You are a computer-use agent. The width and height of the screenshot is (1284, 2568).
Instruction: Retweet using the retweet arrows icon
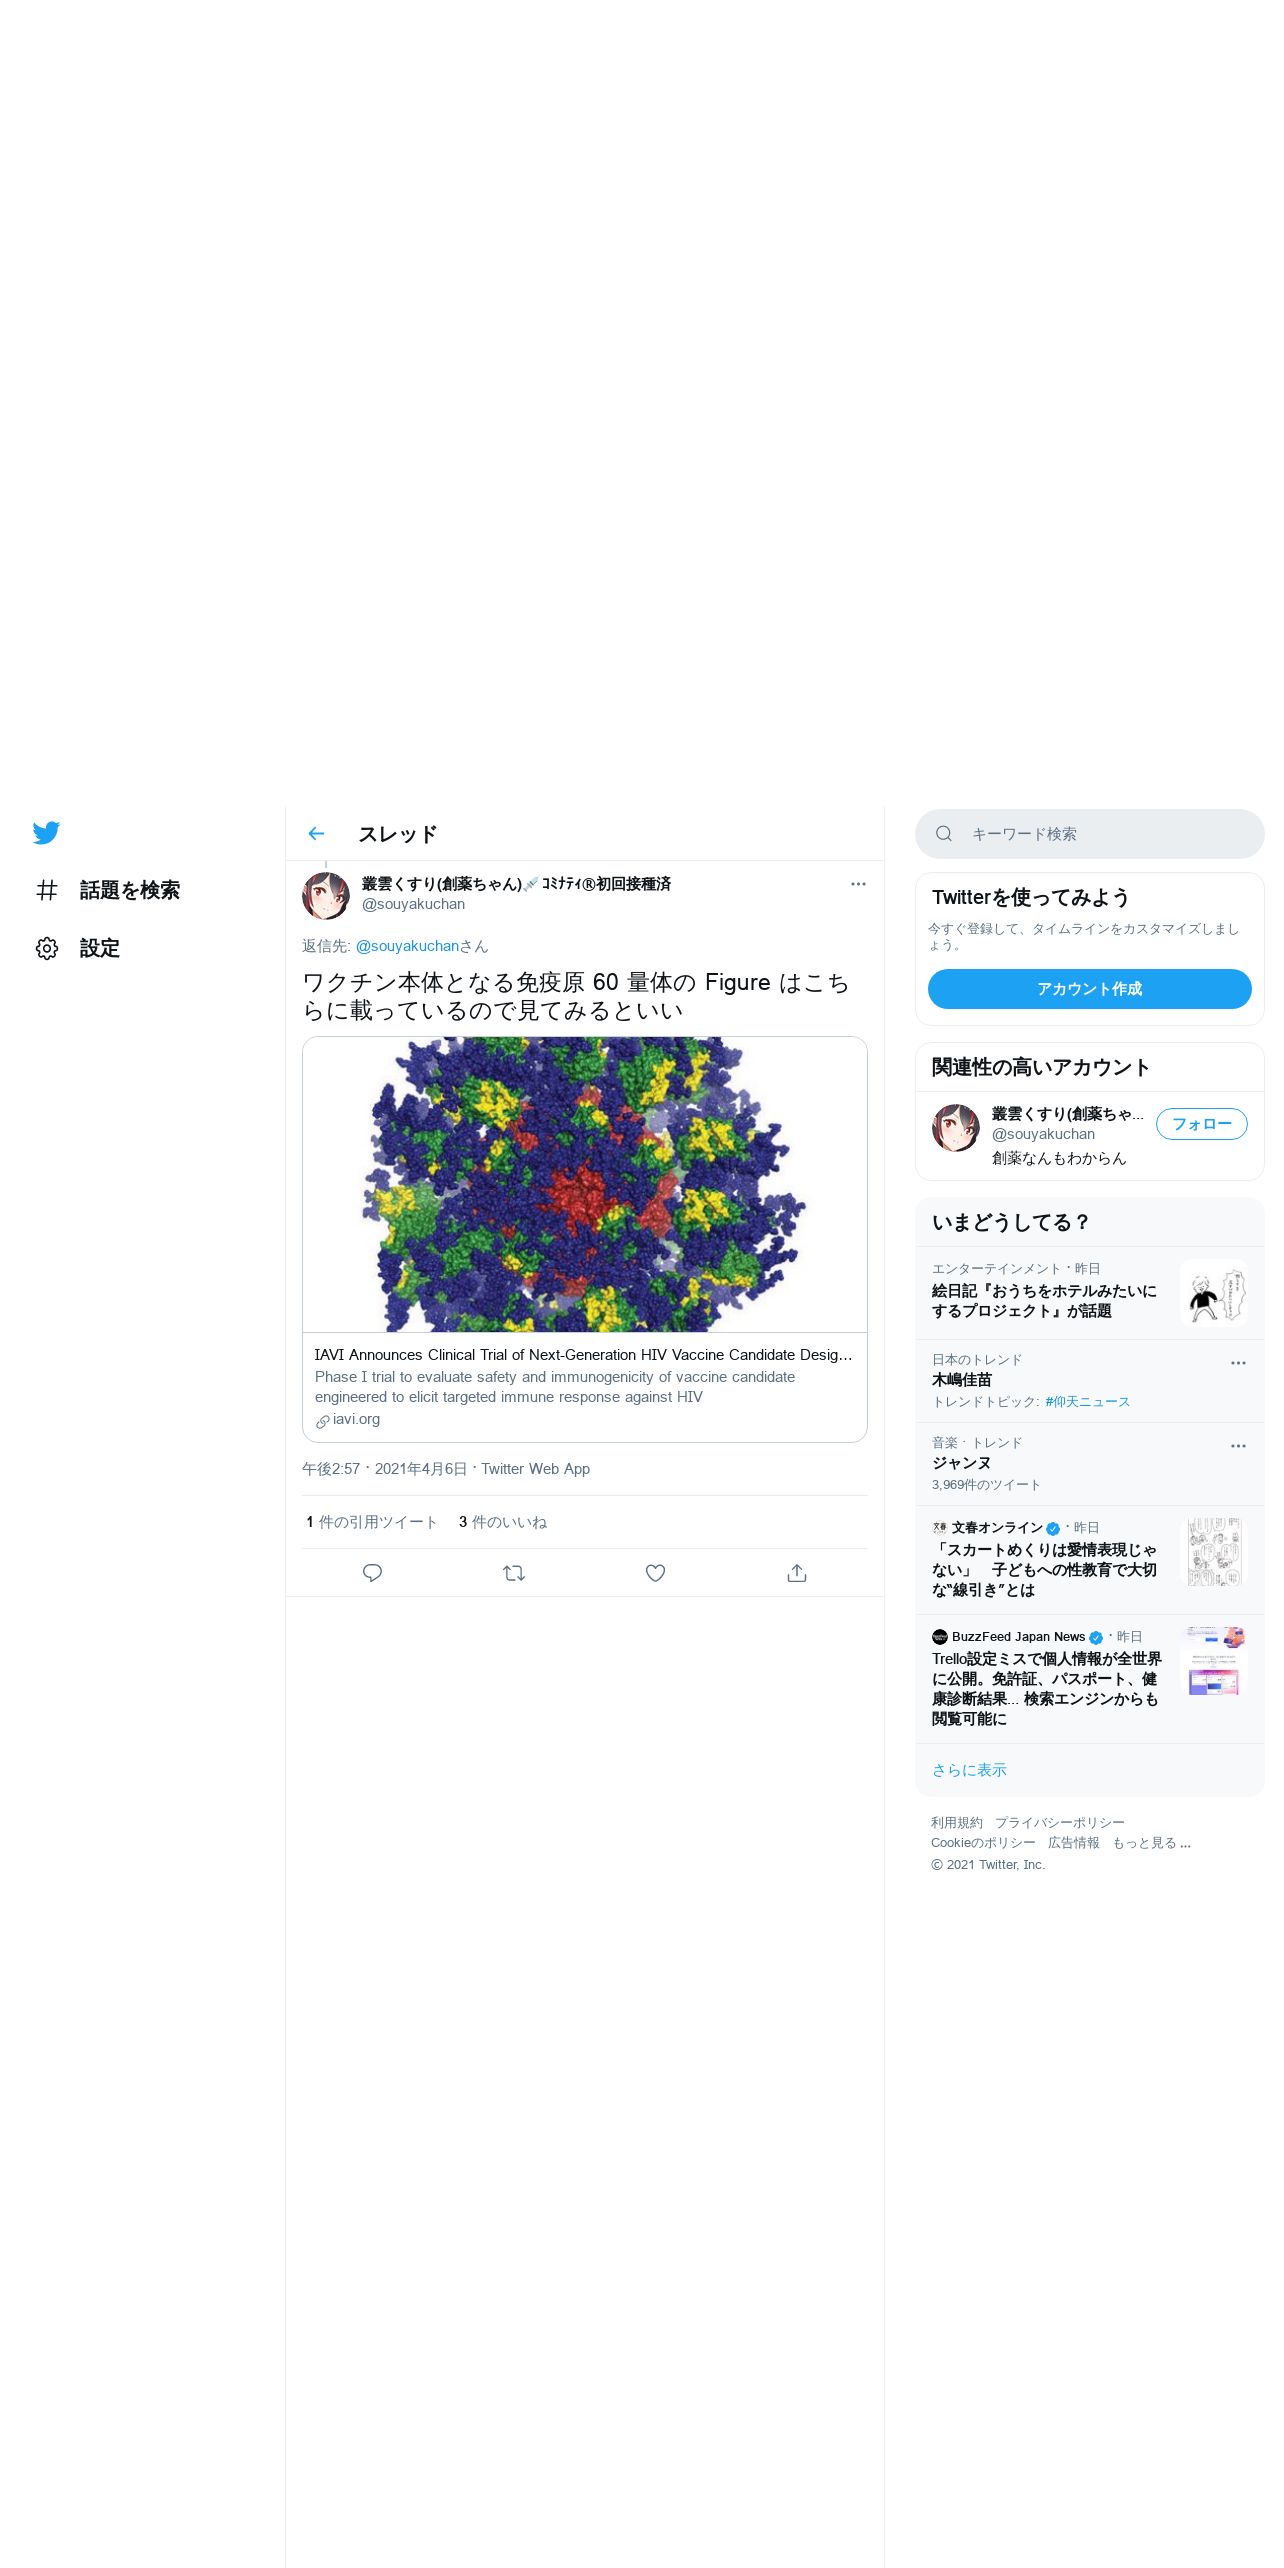pyautogui.click(x=514, y=1573)
